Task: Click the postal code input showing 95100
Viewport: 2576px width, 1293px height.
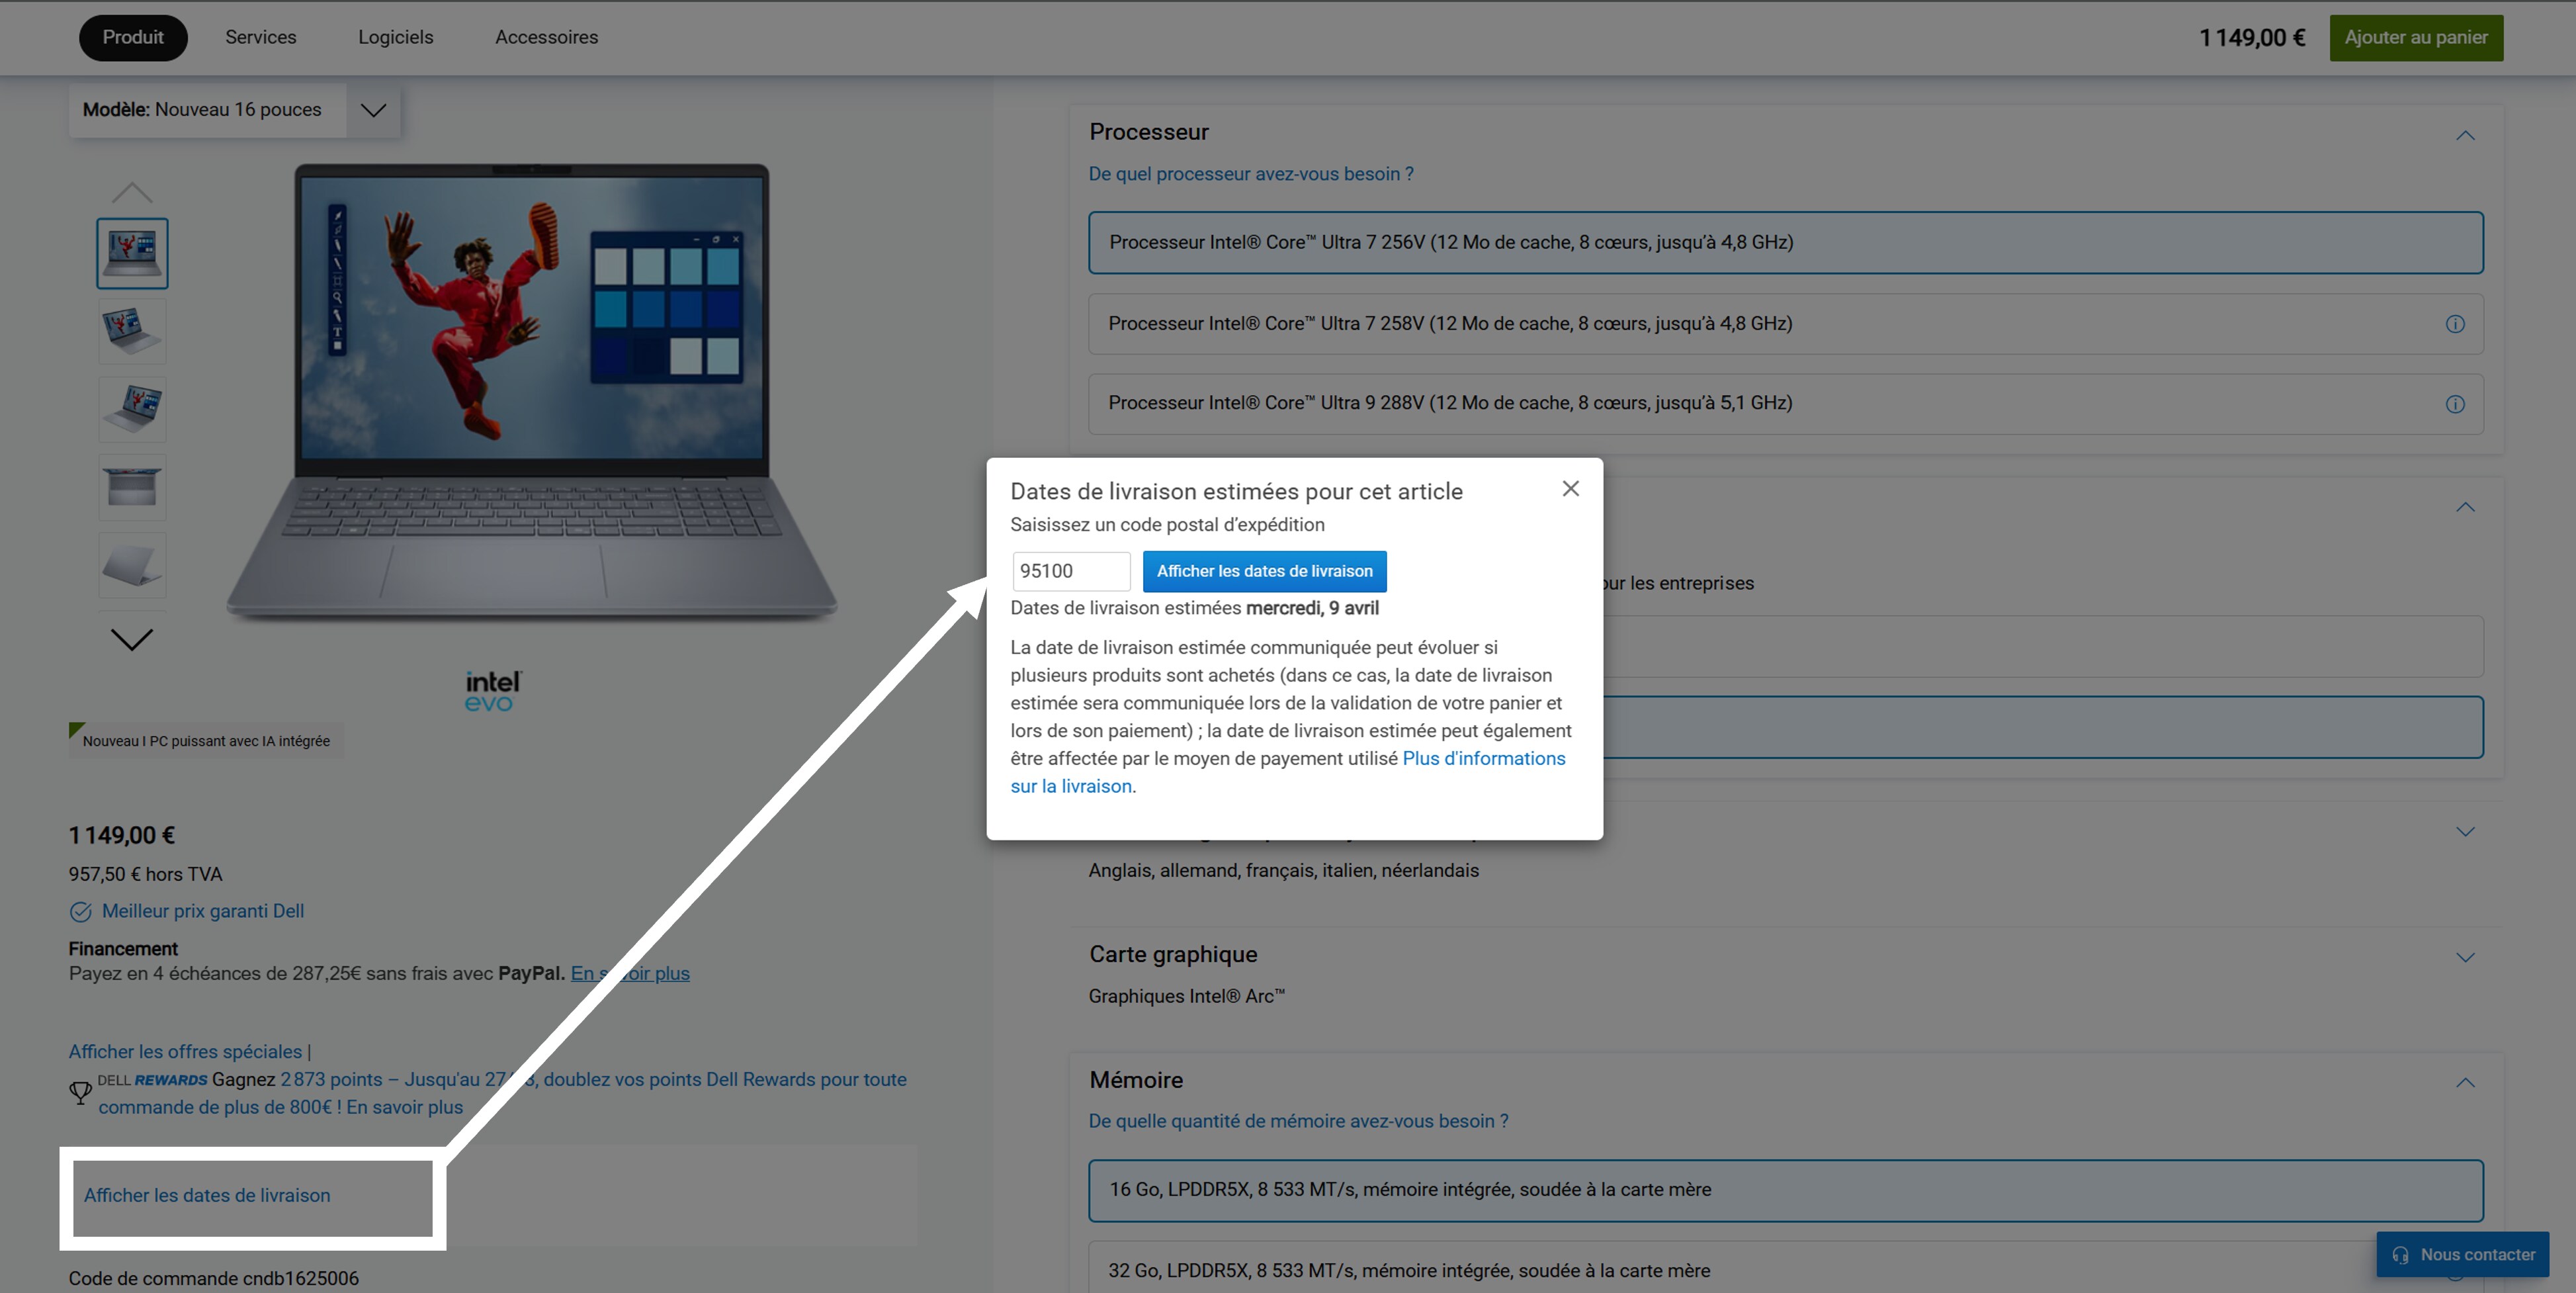Action: tap(1071, 570)
